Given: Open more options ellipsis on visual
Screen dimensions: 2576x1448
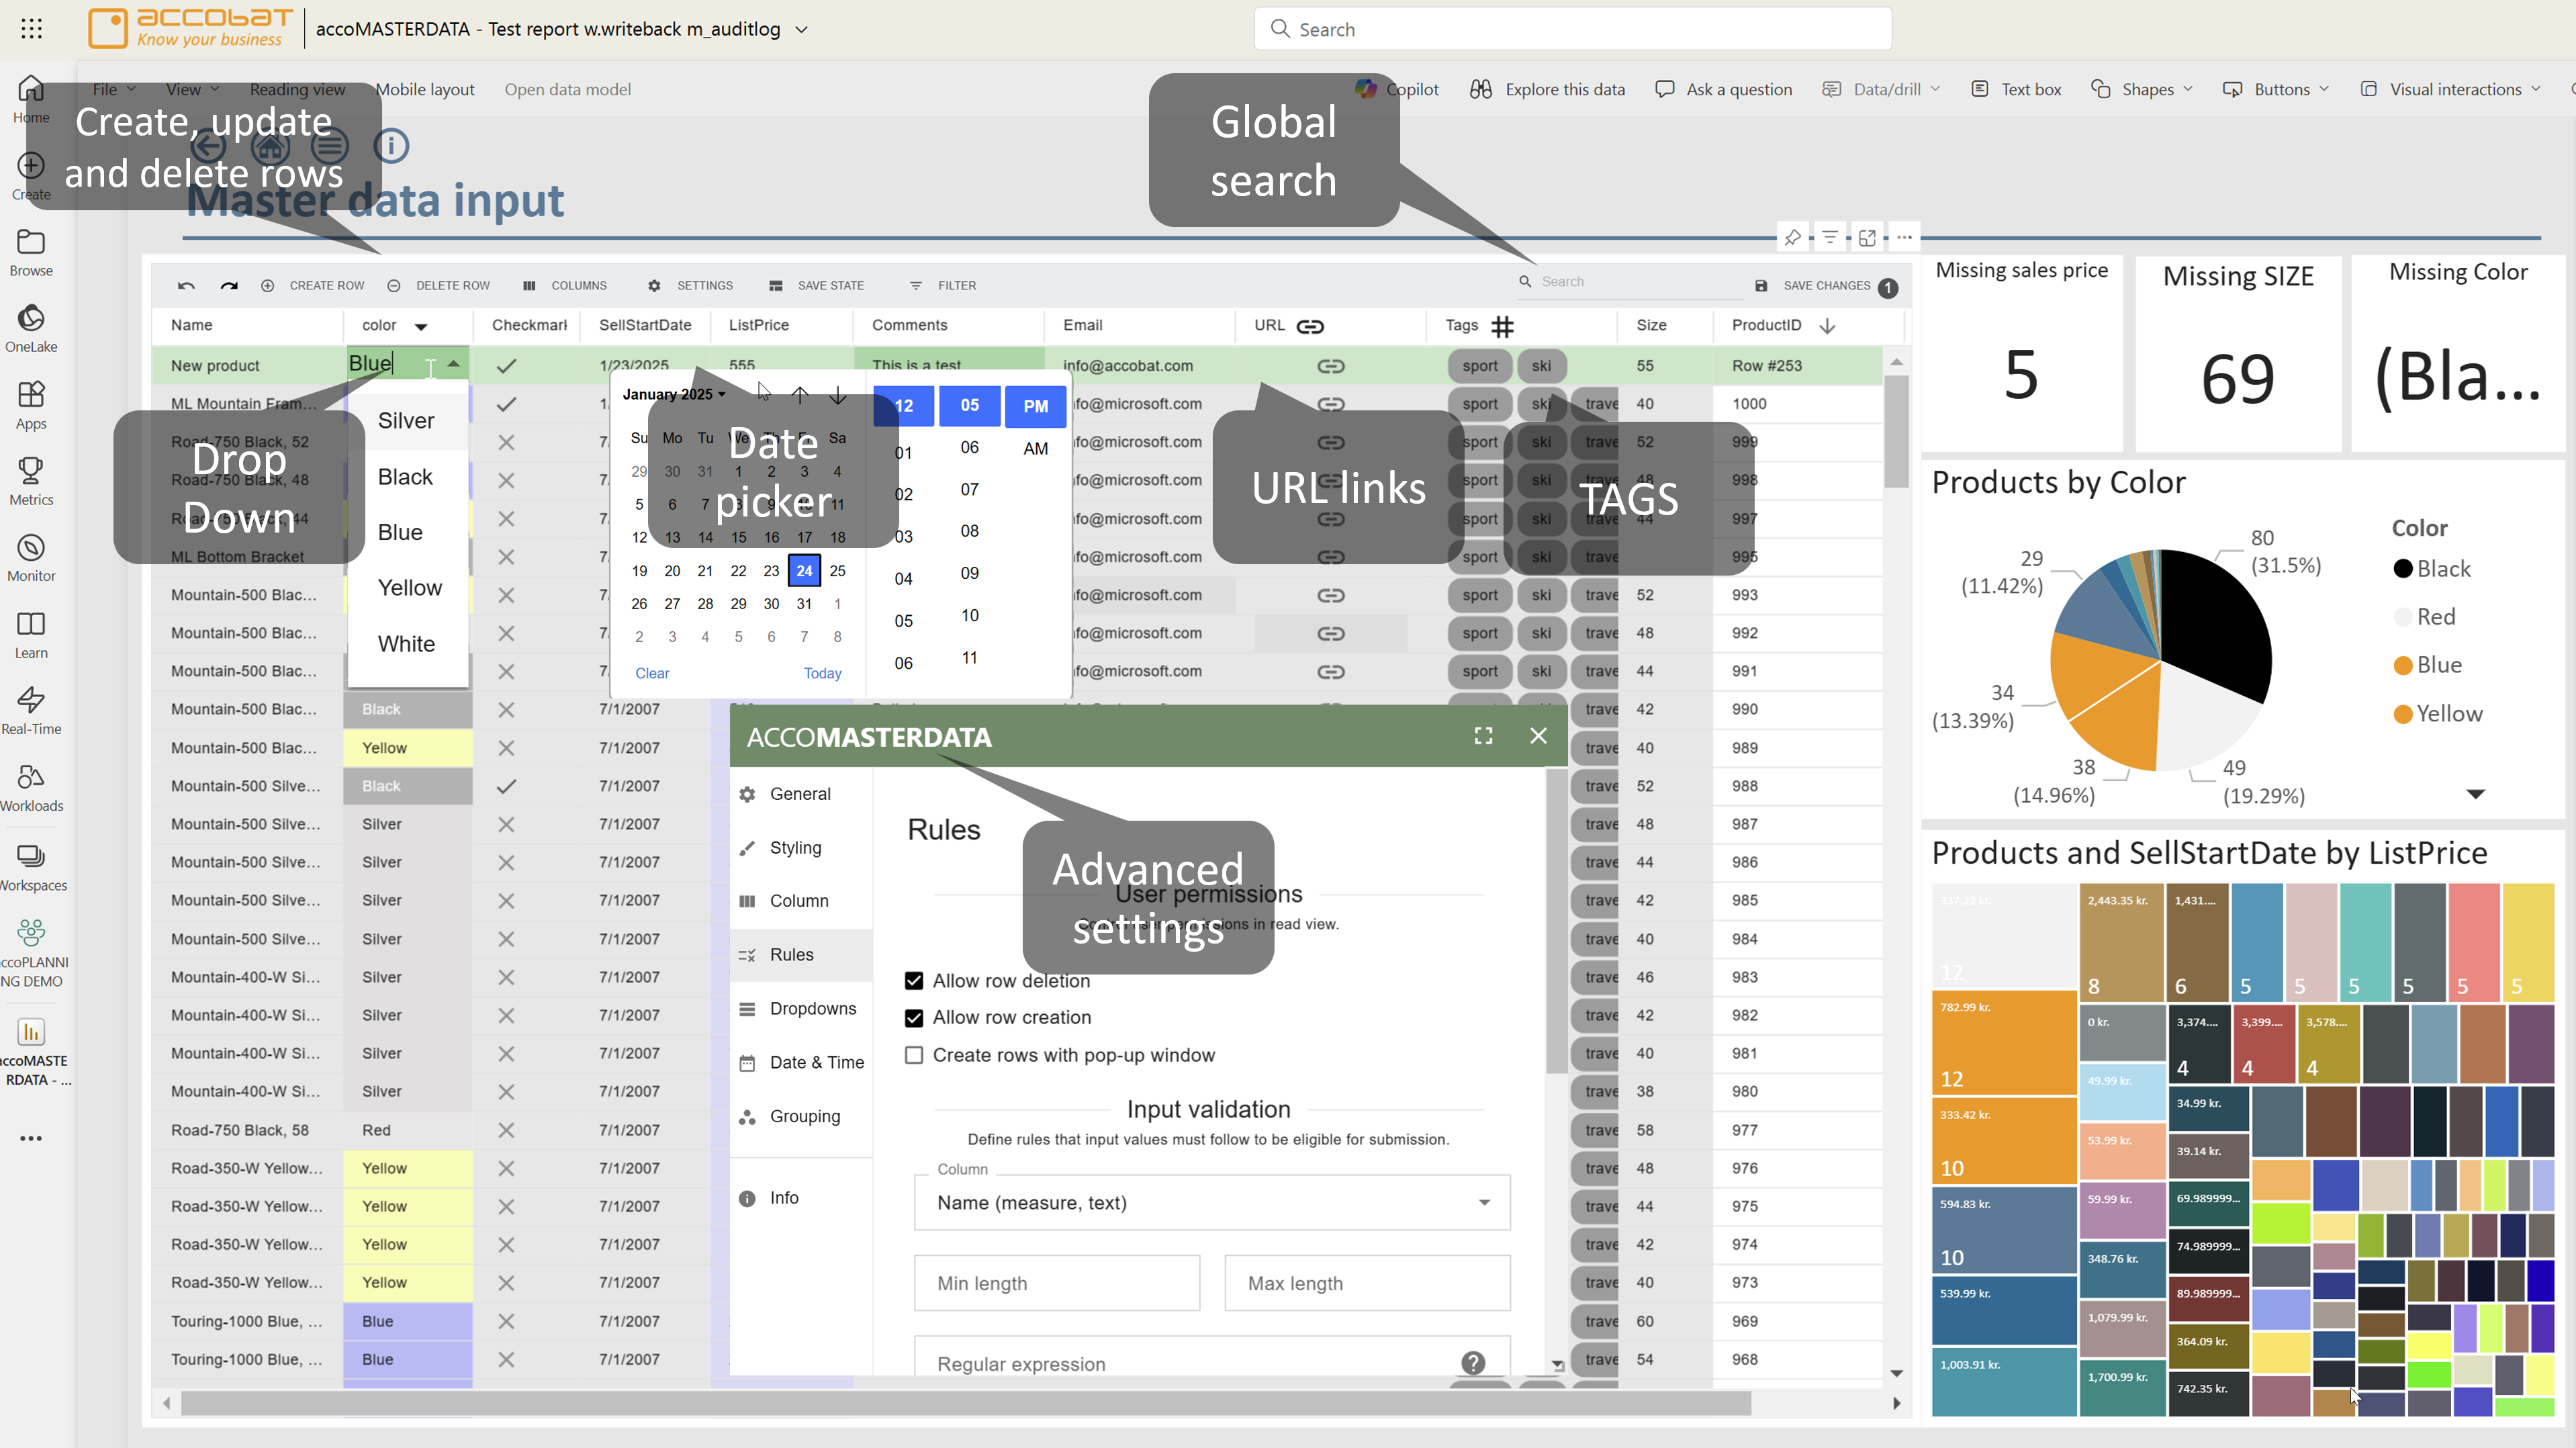Looking at the screenshot, I should (x=1904, y=238).
